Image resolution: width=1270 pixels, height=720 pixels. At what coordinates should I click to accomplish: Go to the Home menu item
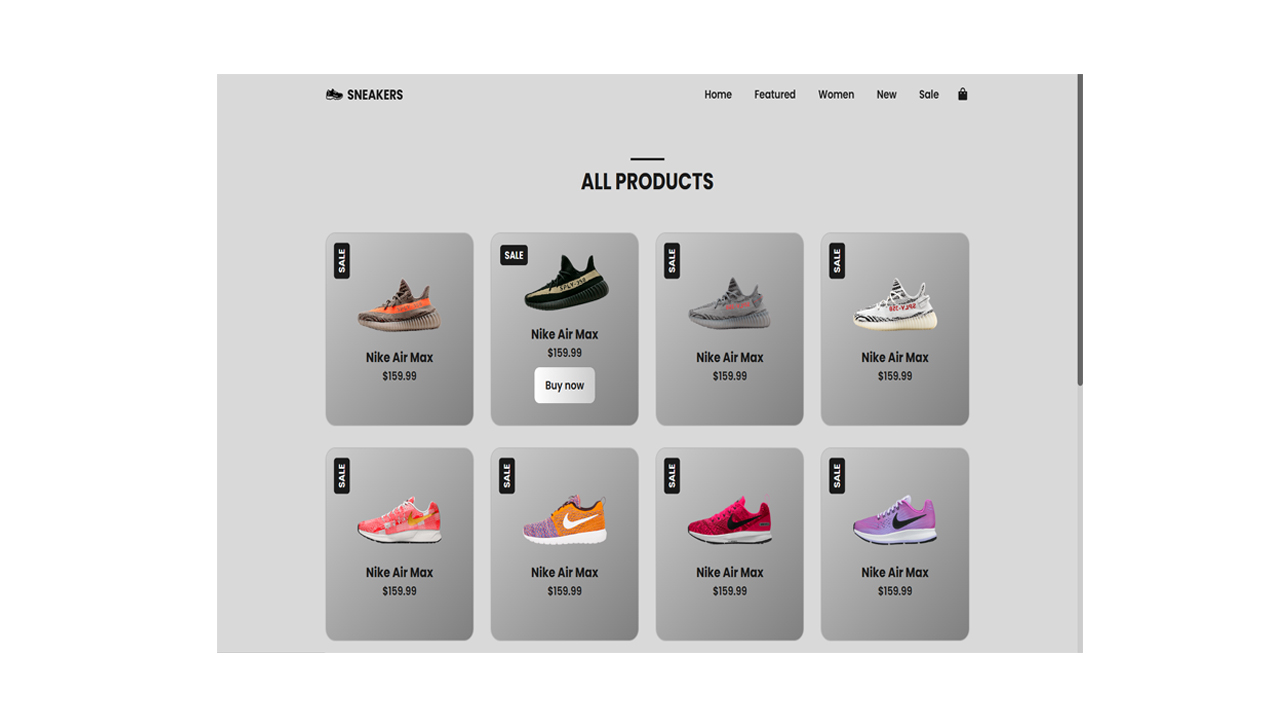(718, 95)
